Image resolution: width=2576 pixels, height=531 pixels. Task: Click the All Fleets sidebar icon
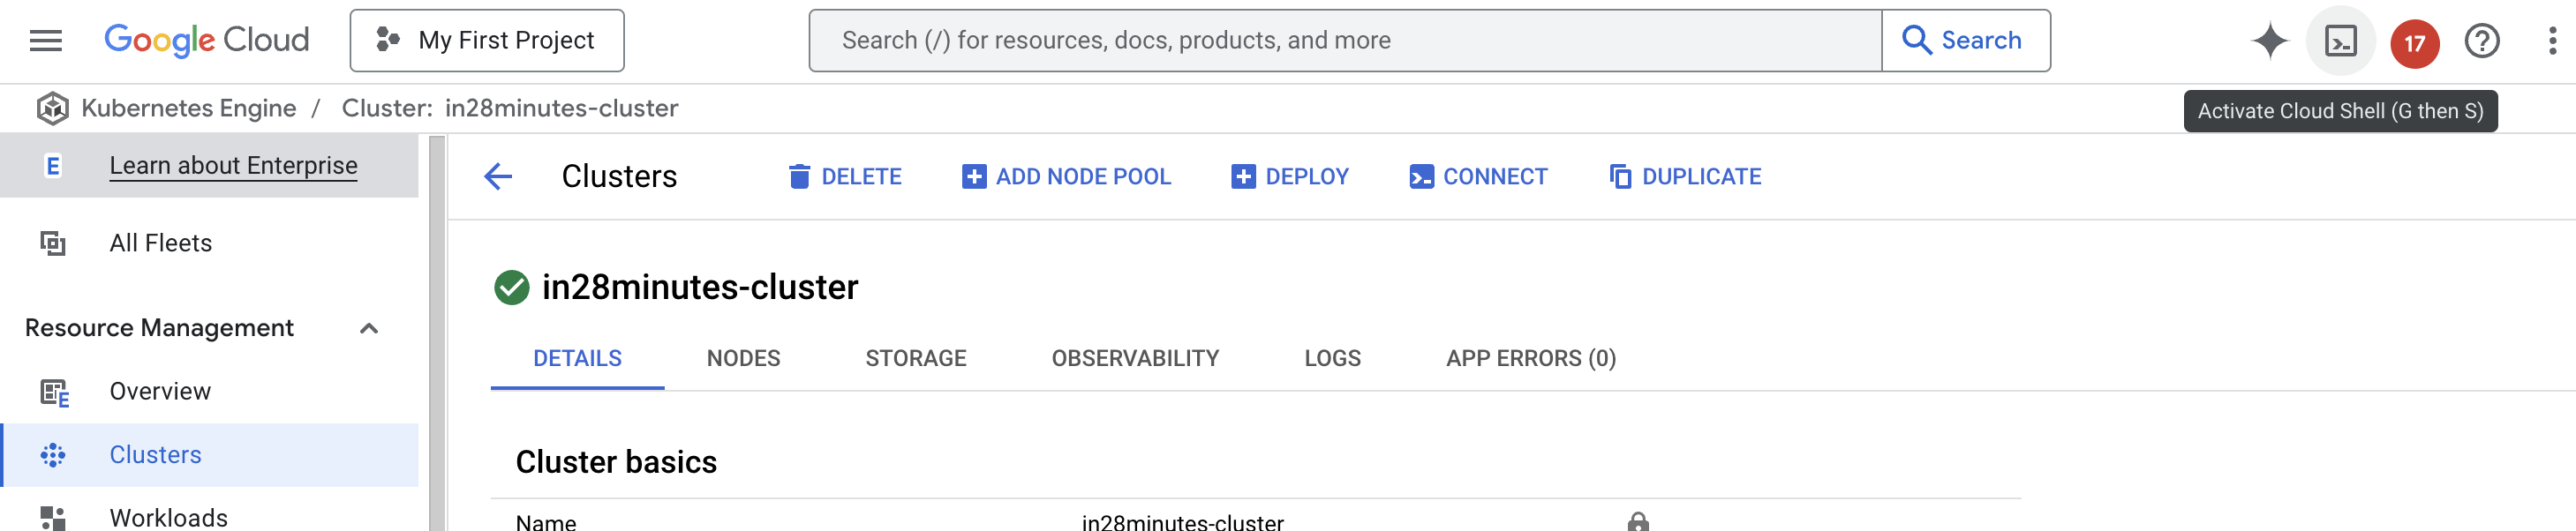pyautogui.click(x=53, y=243)
